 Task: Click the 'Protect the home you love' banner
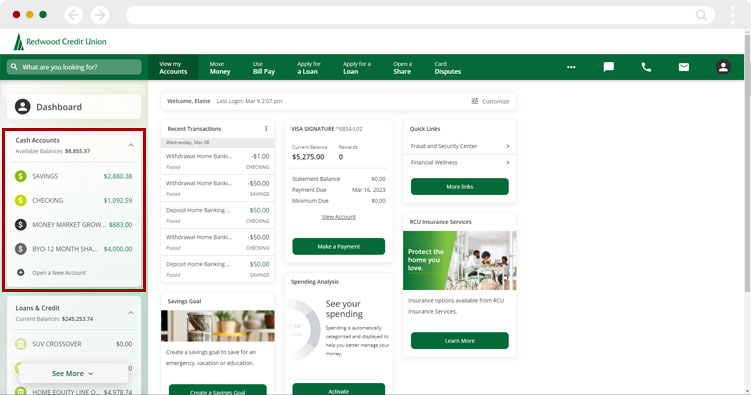click(460, 260)
